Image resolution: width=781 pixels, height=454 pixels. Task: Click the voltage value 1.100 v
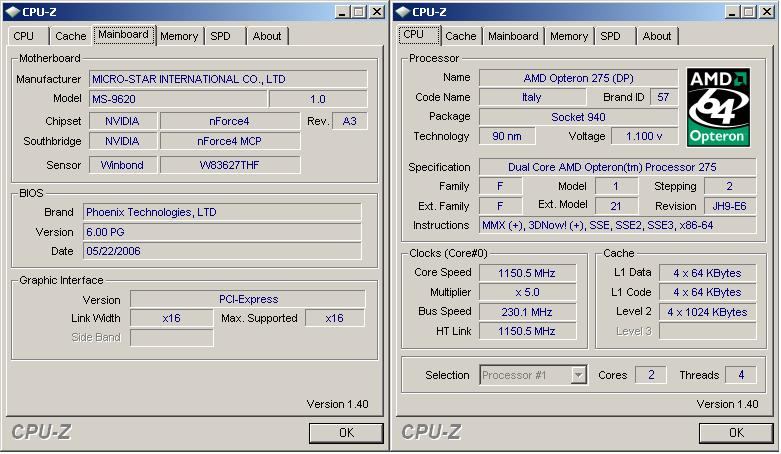pyautogui.click(x=644, y=136)
